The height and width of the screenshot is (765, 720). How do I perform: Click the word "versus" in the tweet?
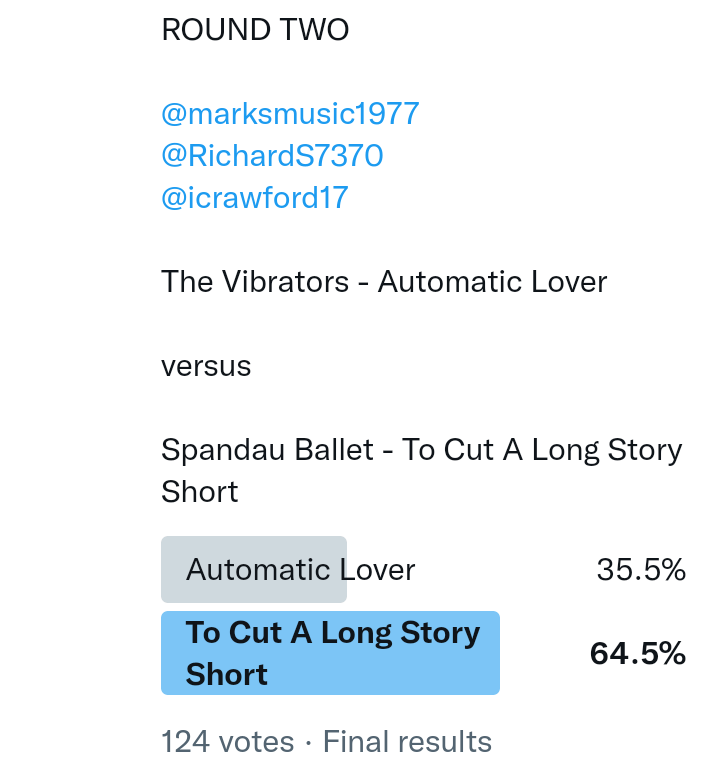(x=206, y=366)
